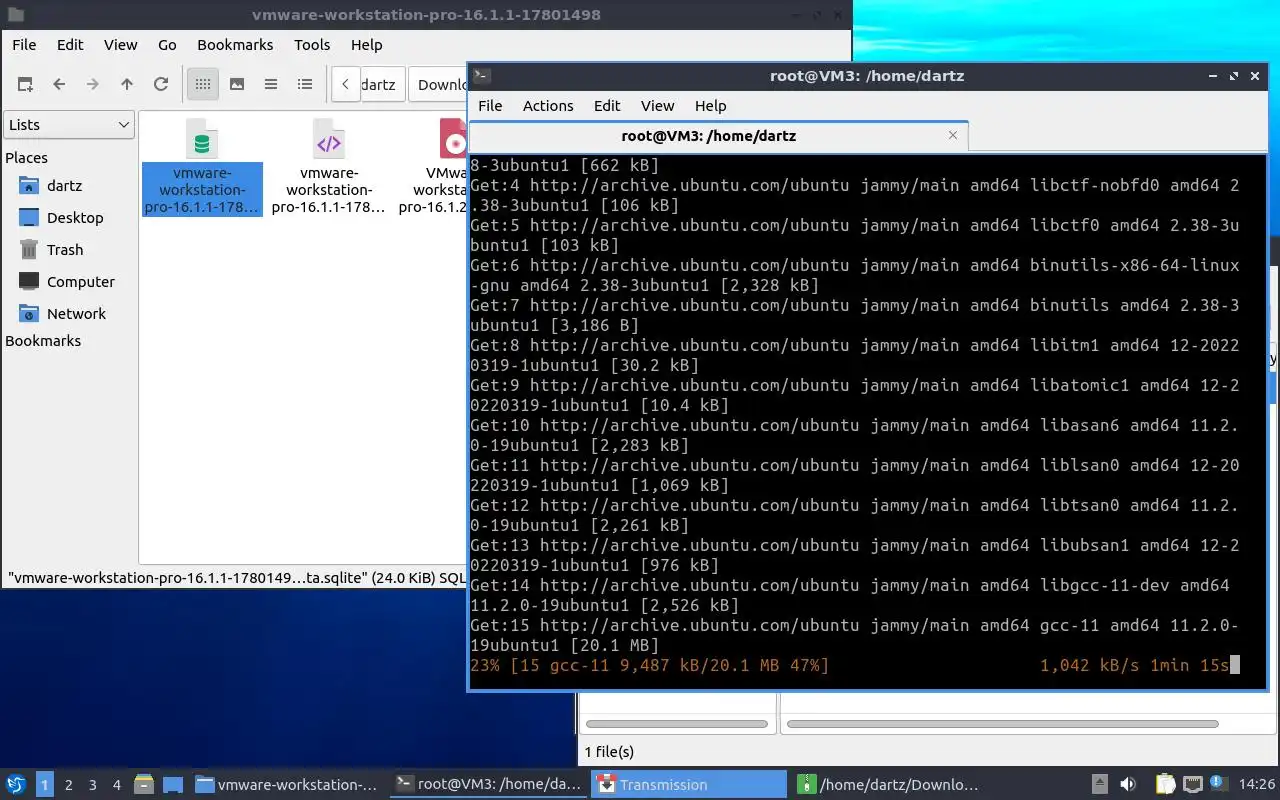The image size is (1280, 800).
Task: Open the terminal View menu
Action: point(657,106)
